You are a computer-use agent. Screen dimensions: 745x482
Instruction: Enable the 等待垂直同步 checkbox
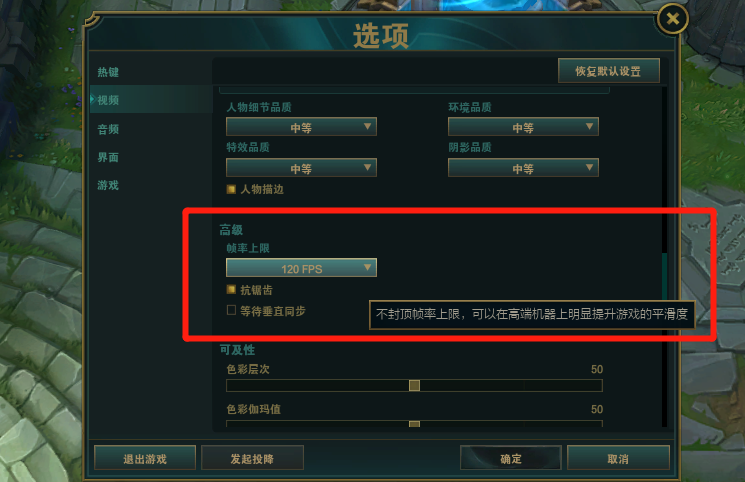pos(231,310)
